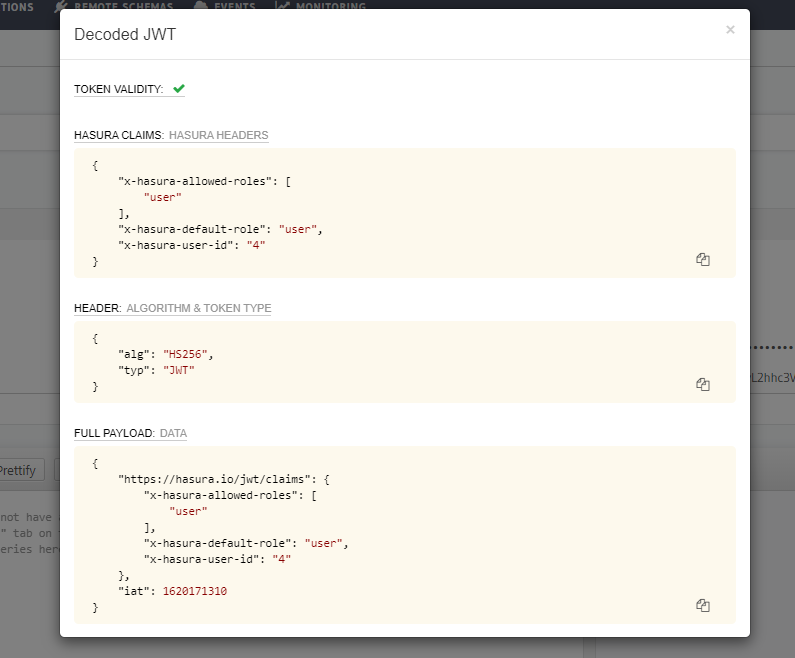Click the "HS256" algorithm value
The image size is (795, 658).
click(185, 354)
